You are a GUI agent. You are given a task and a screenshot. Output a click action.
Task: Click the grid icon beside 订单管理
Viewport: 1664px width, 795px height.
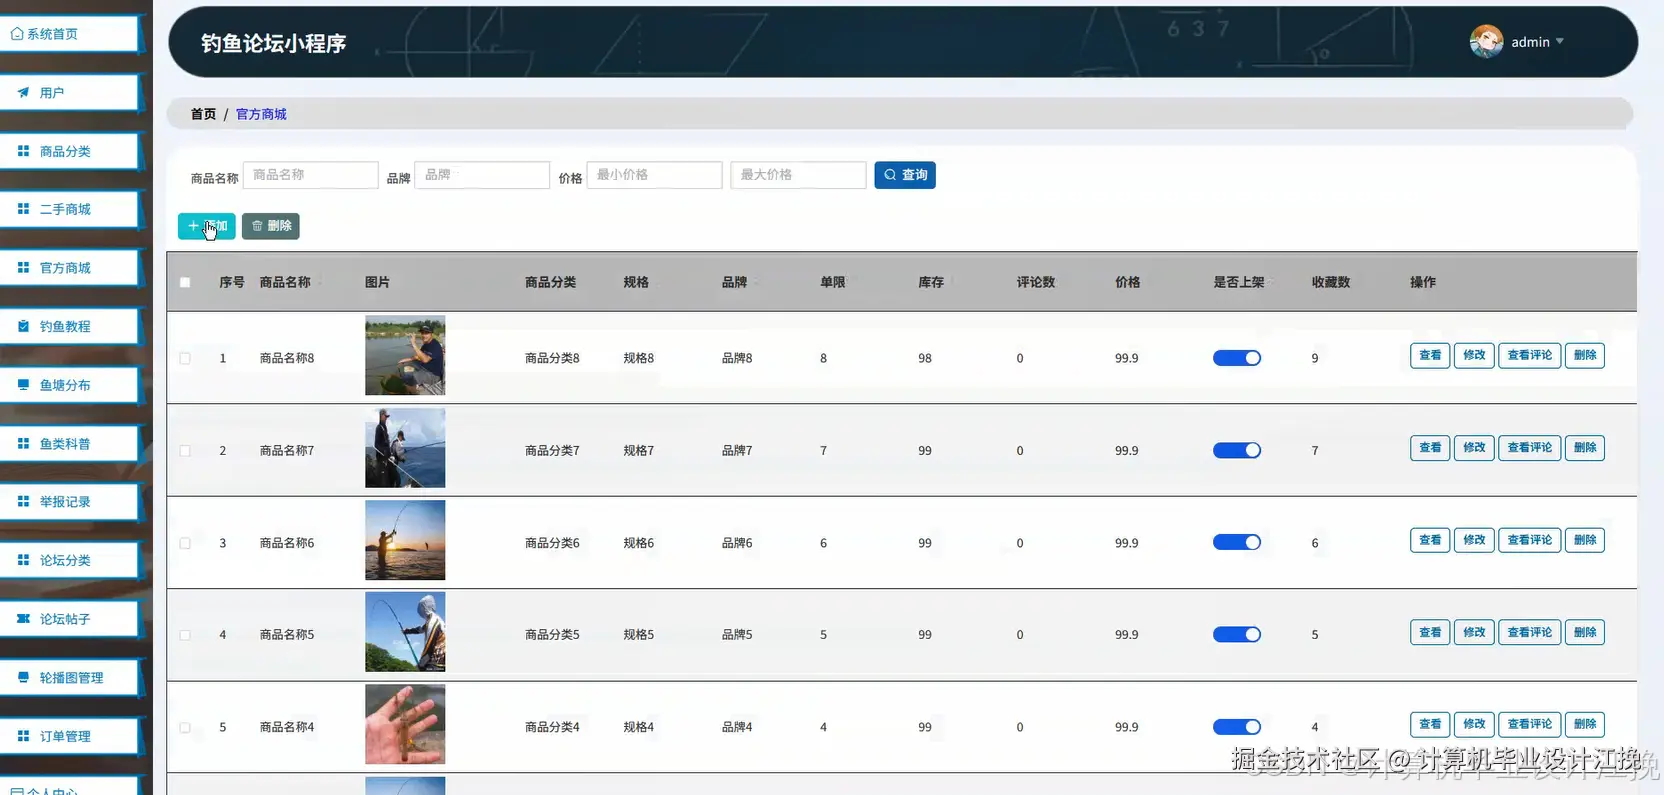(x=23, y=735)
